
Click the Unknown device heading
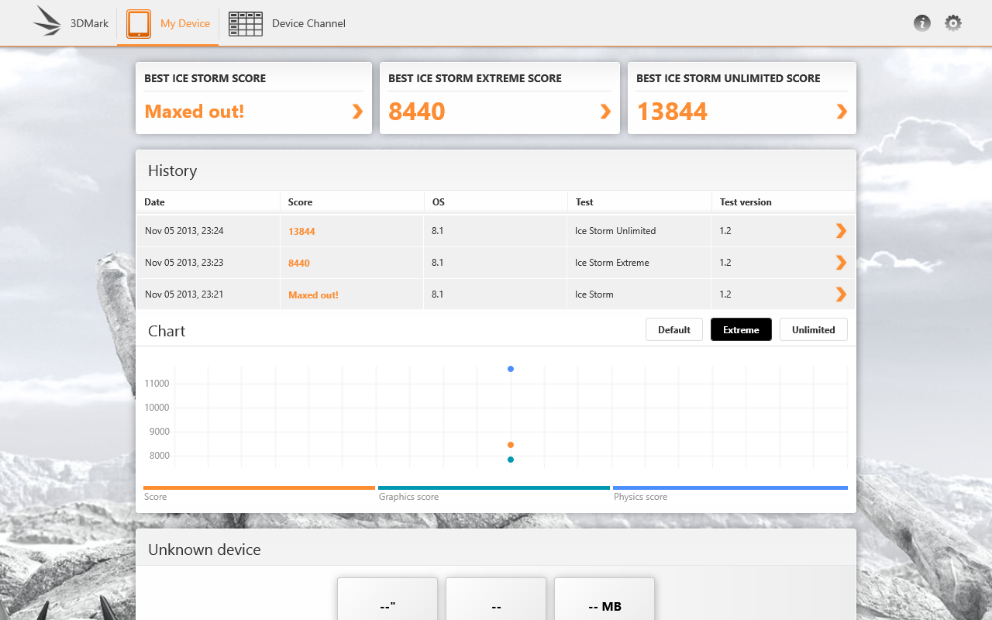pyautogui.click(x=204, y=549)
